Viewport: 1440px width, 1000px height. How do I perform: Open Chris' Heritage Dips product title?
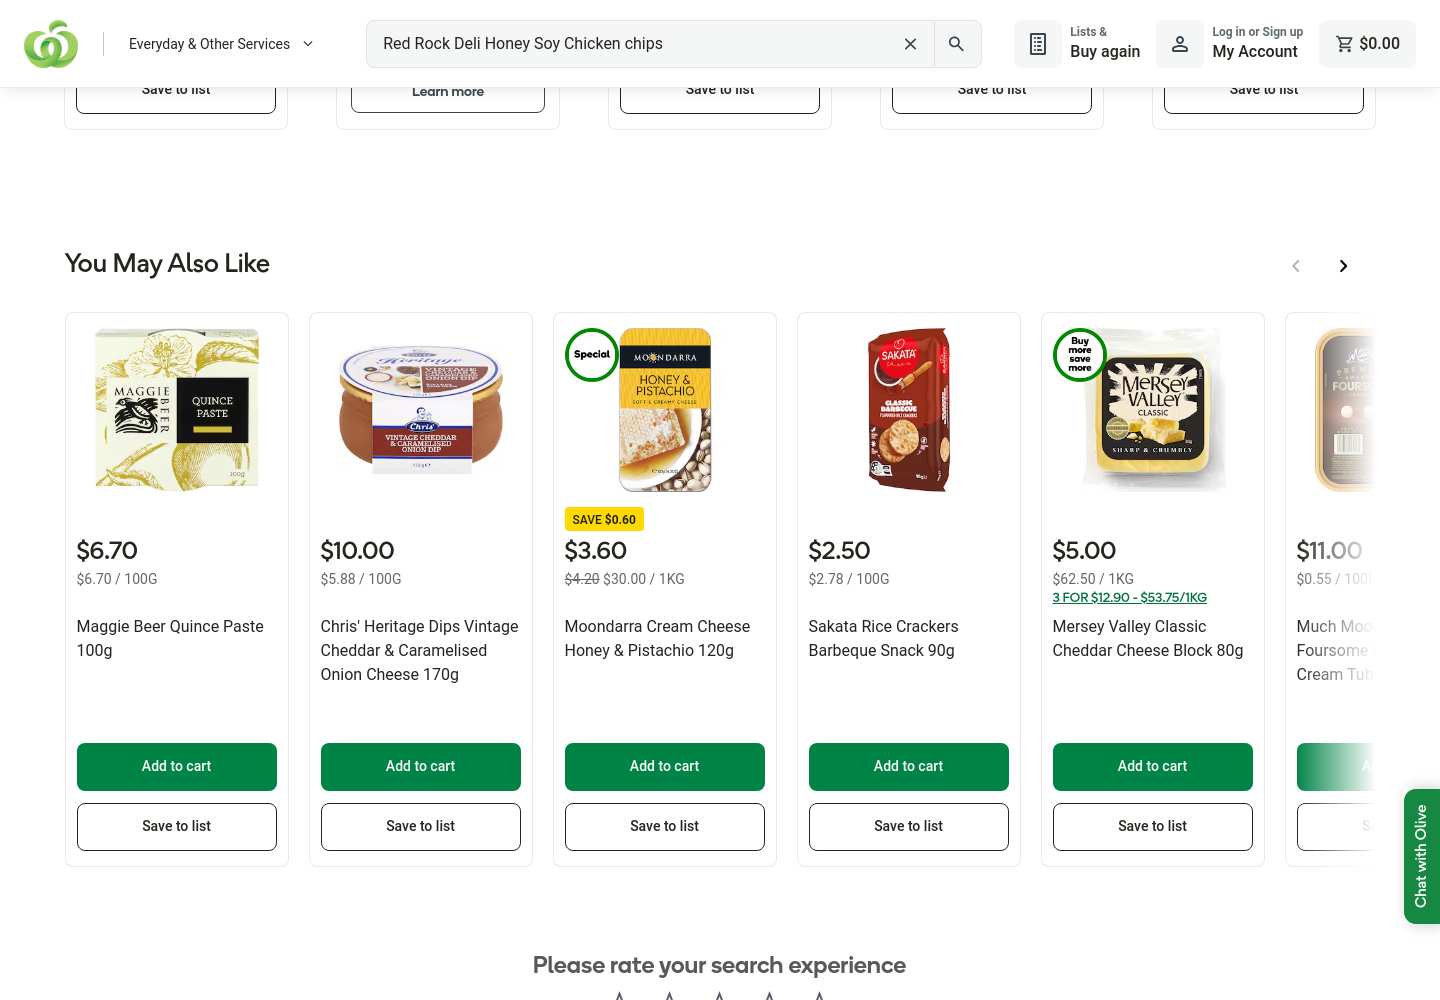(420, 650)
